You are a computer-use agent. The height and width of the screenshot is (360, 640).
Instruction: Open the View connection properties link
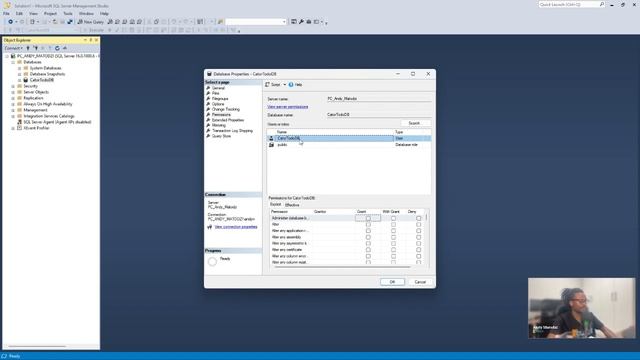236,227
